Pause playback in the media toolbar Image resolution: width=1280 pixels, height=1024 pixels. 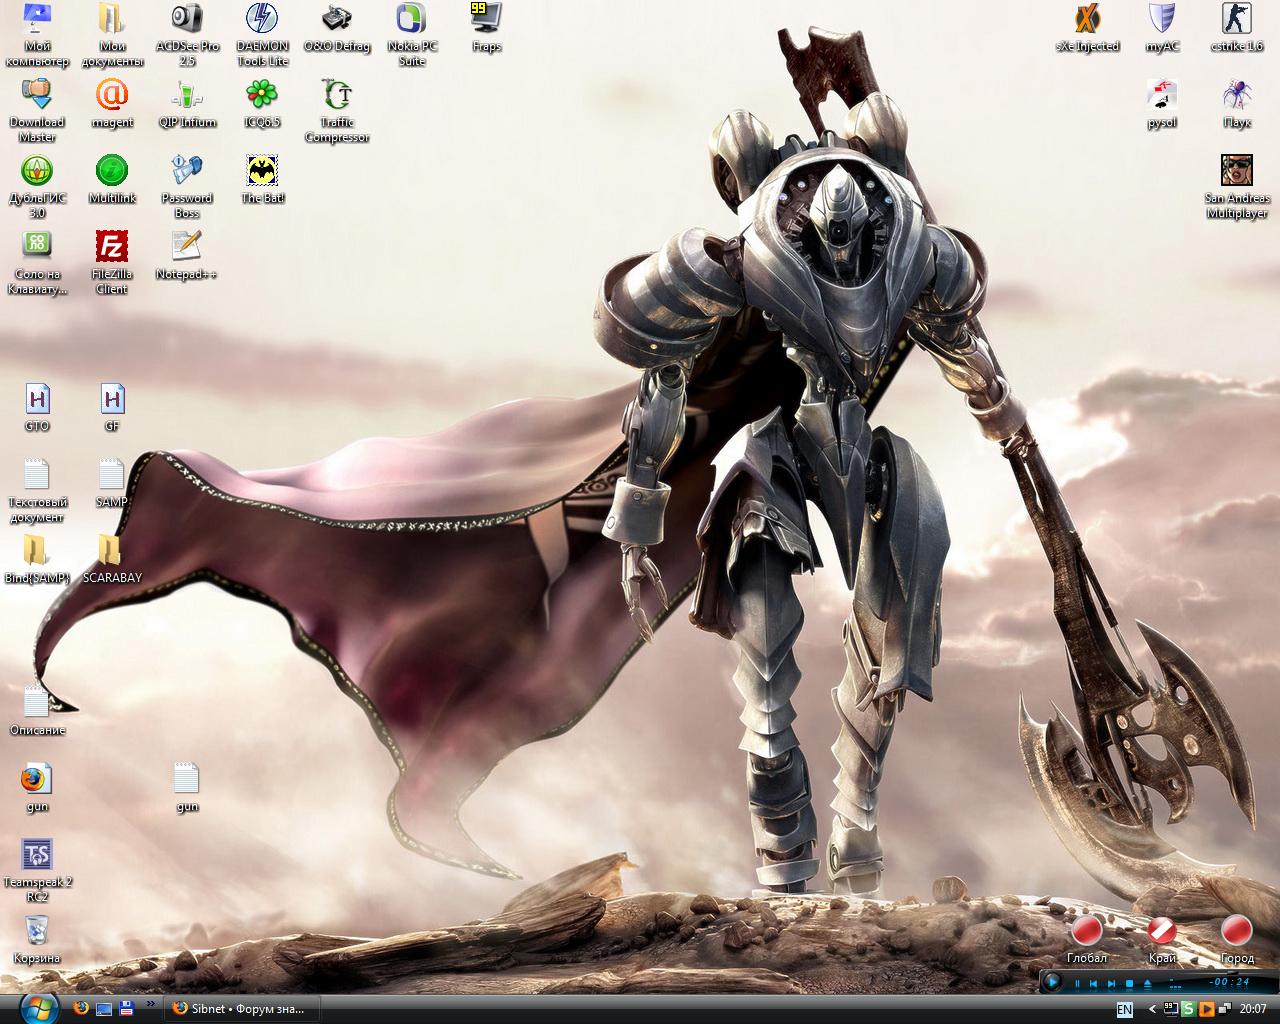1077,984
